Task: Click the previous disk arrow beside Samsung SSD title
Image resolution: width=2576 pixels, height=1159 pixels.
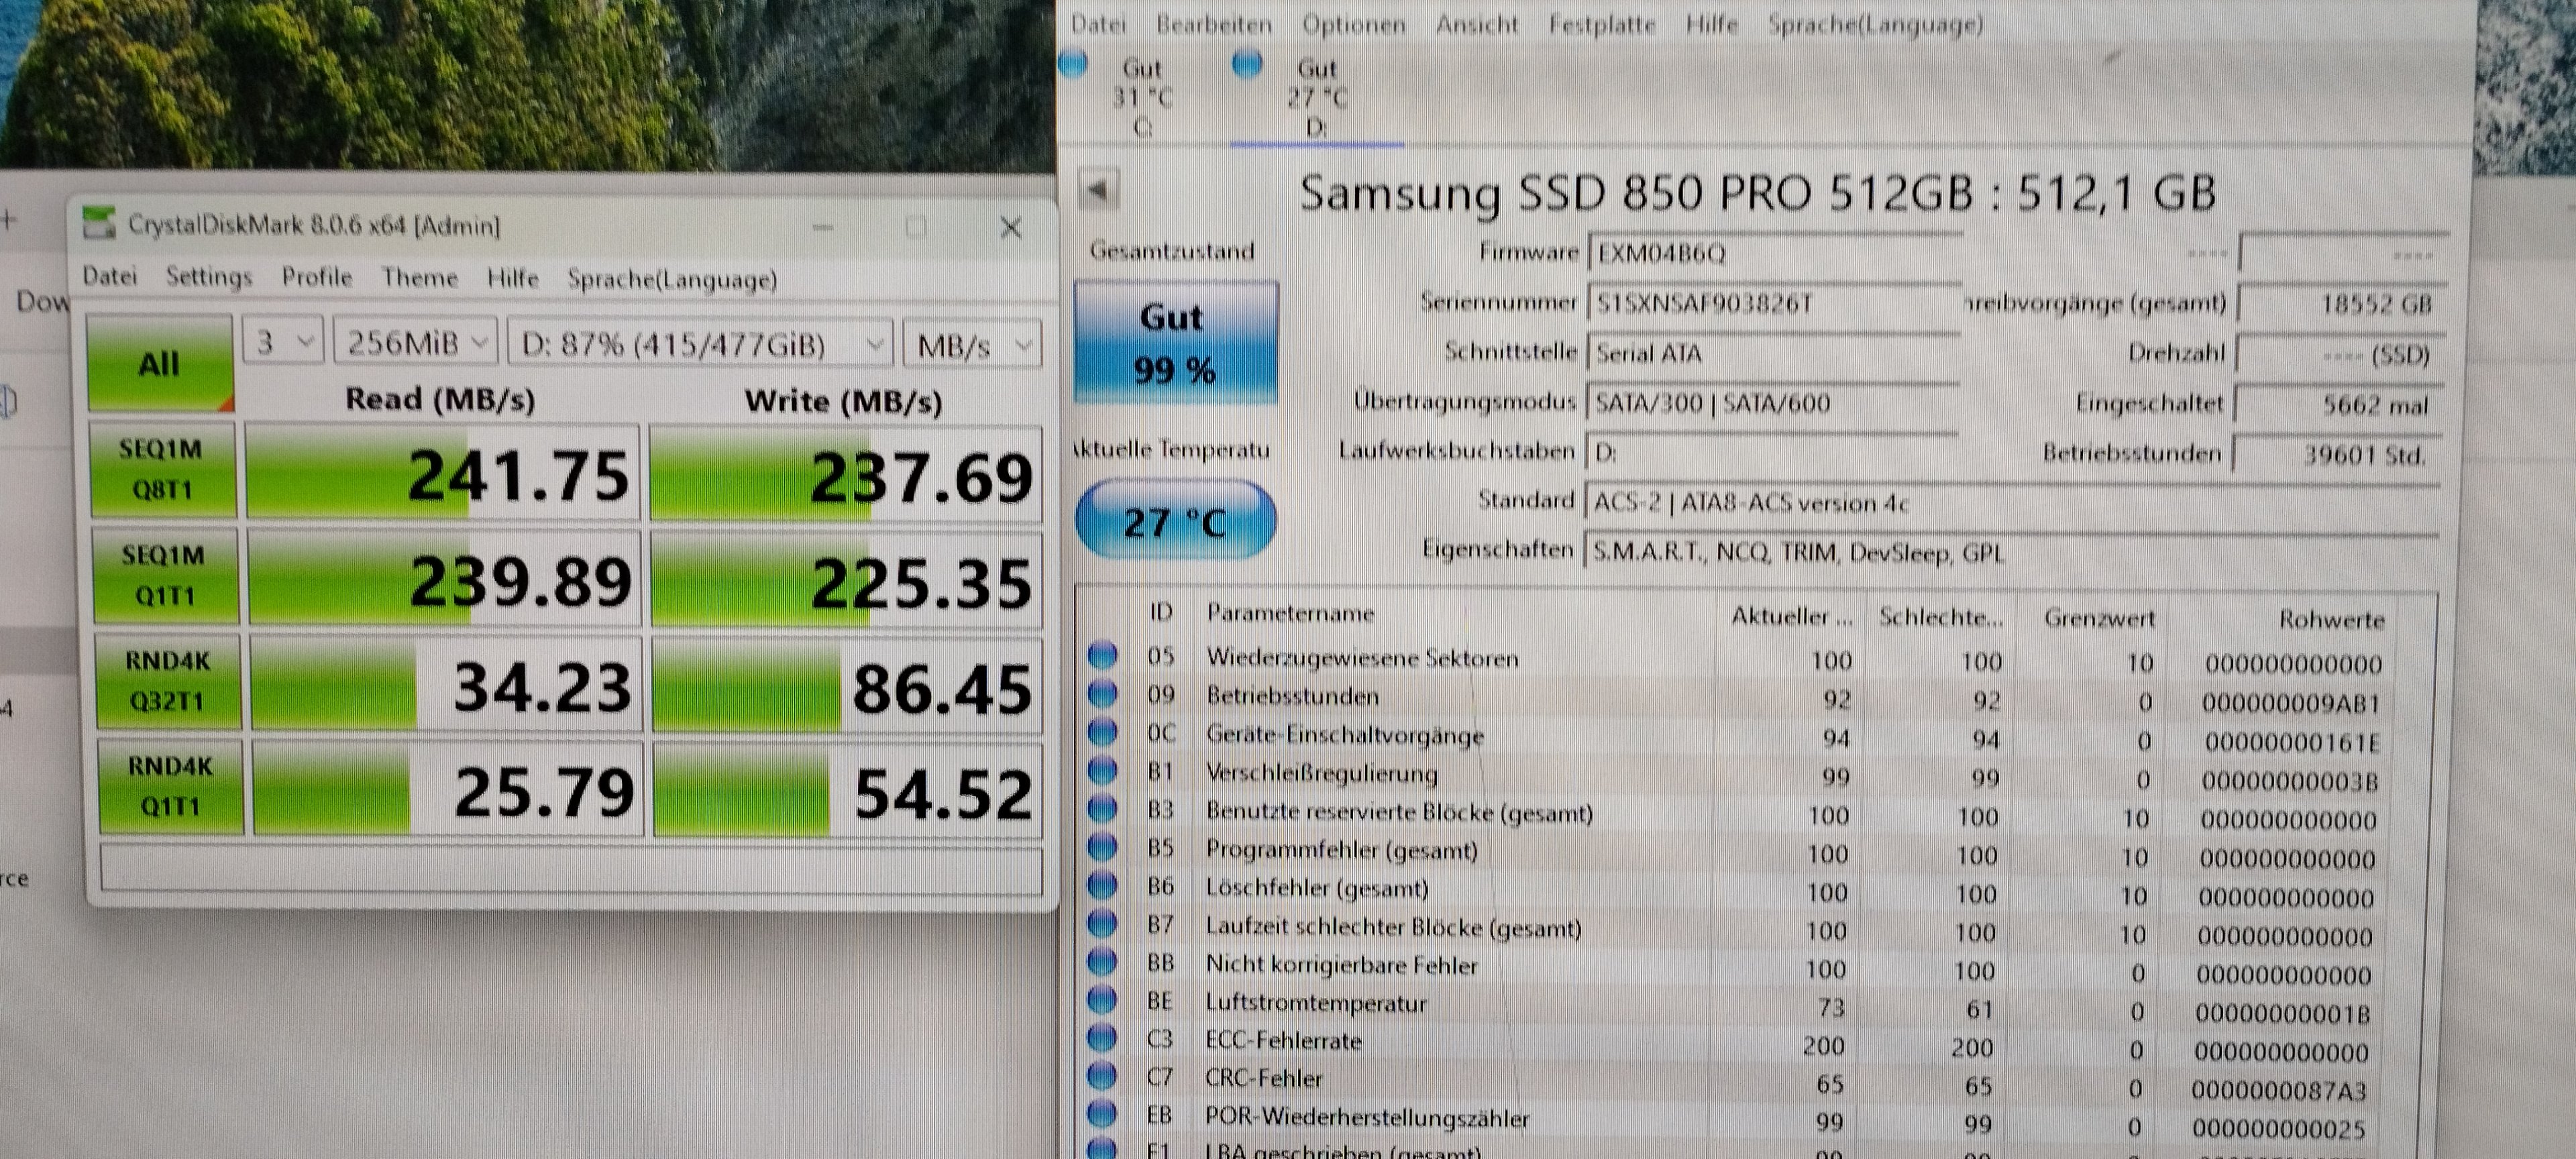Action: 1099,189
